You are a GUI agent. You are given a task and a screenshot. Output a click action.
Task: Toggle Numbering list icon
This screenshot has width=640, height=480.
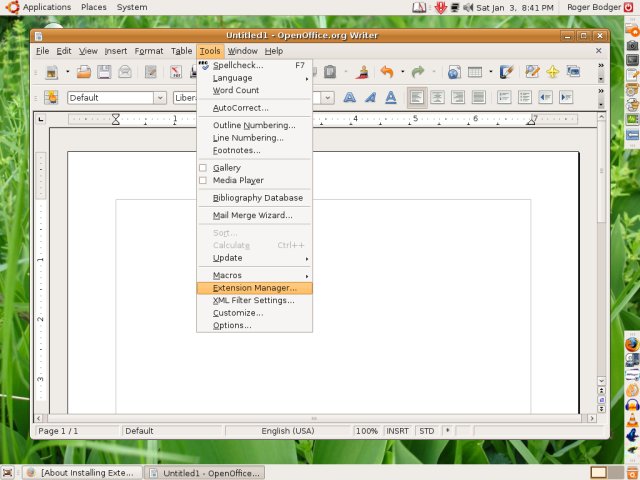(x=504, y=98)
